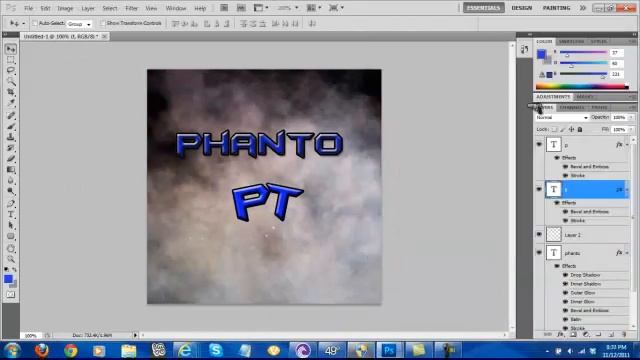Open the Layer menu

point(88,8)
